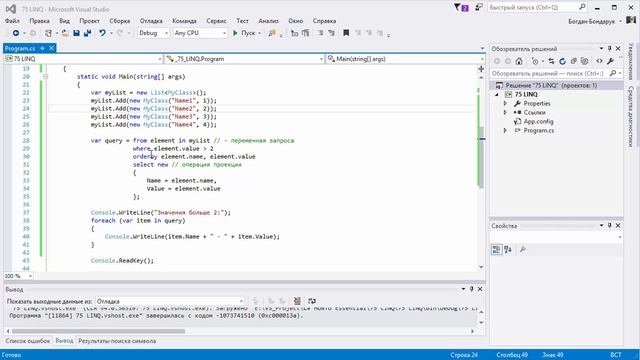Click the Navigate Backward circle icon
Image resolution: width=640 pixels, height=360 pixels.
pyautogui.click(x=16, y=33)
